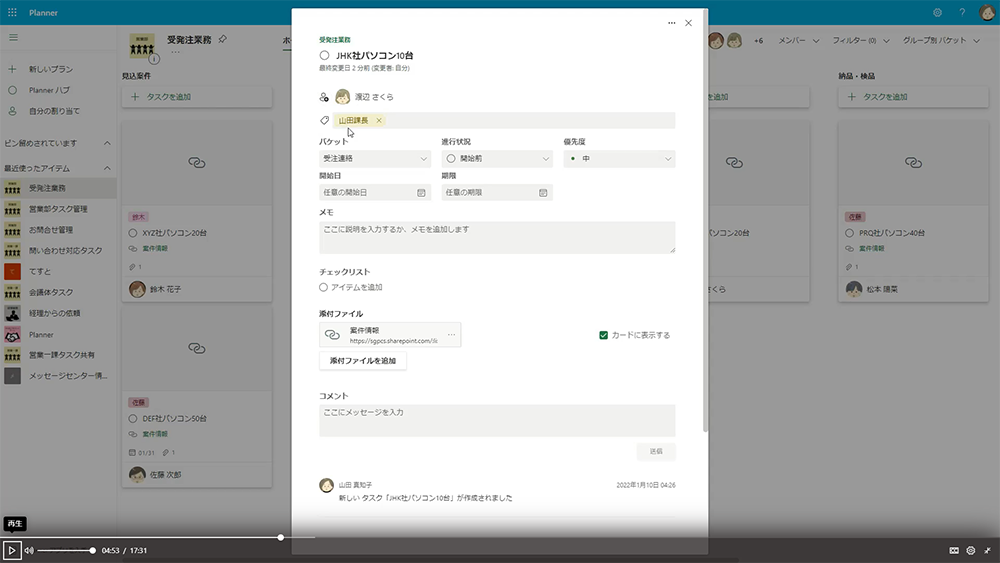Play the video with 再生 button

click(x=11, y=550)
